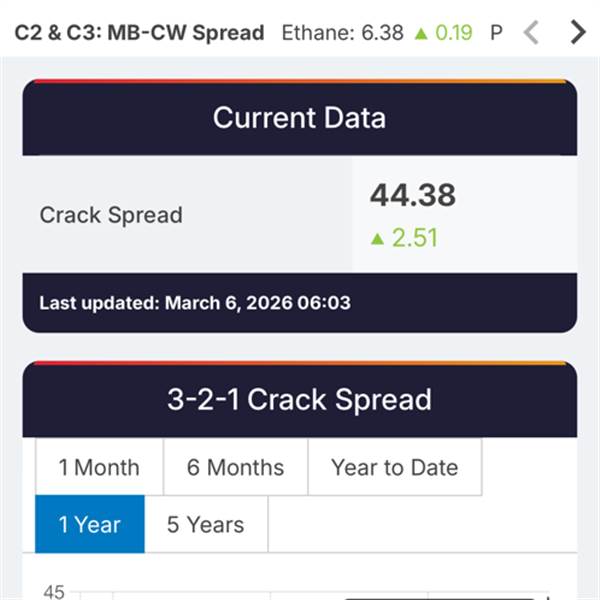Image resolution: width=600 pixels, height=600 pixels.
Task: Click the partially visible P ticker item
Action: tap(496, 32)
